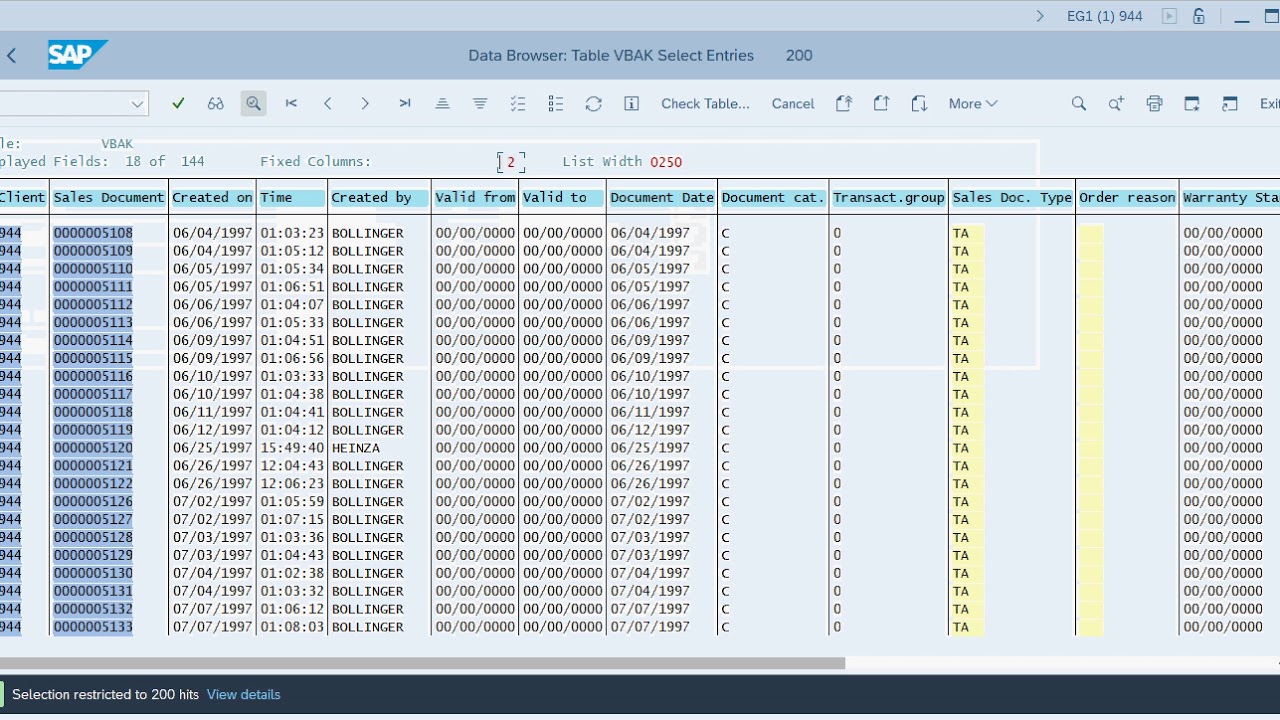1280x720 pixels.
Task: Open the View details link
Action: point(243,694)
